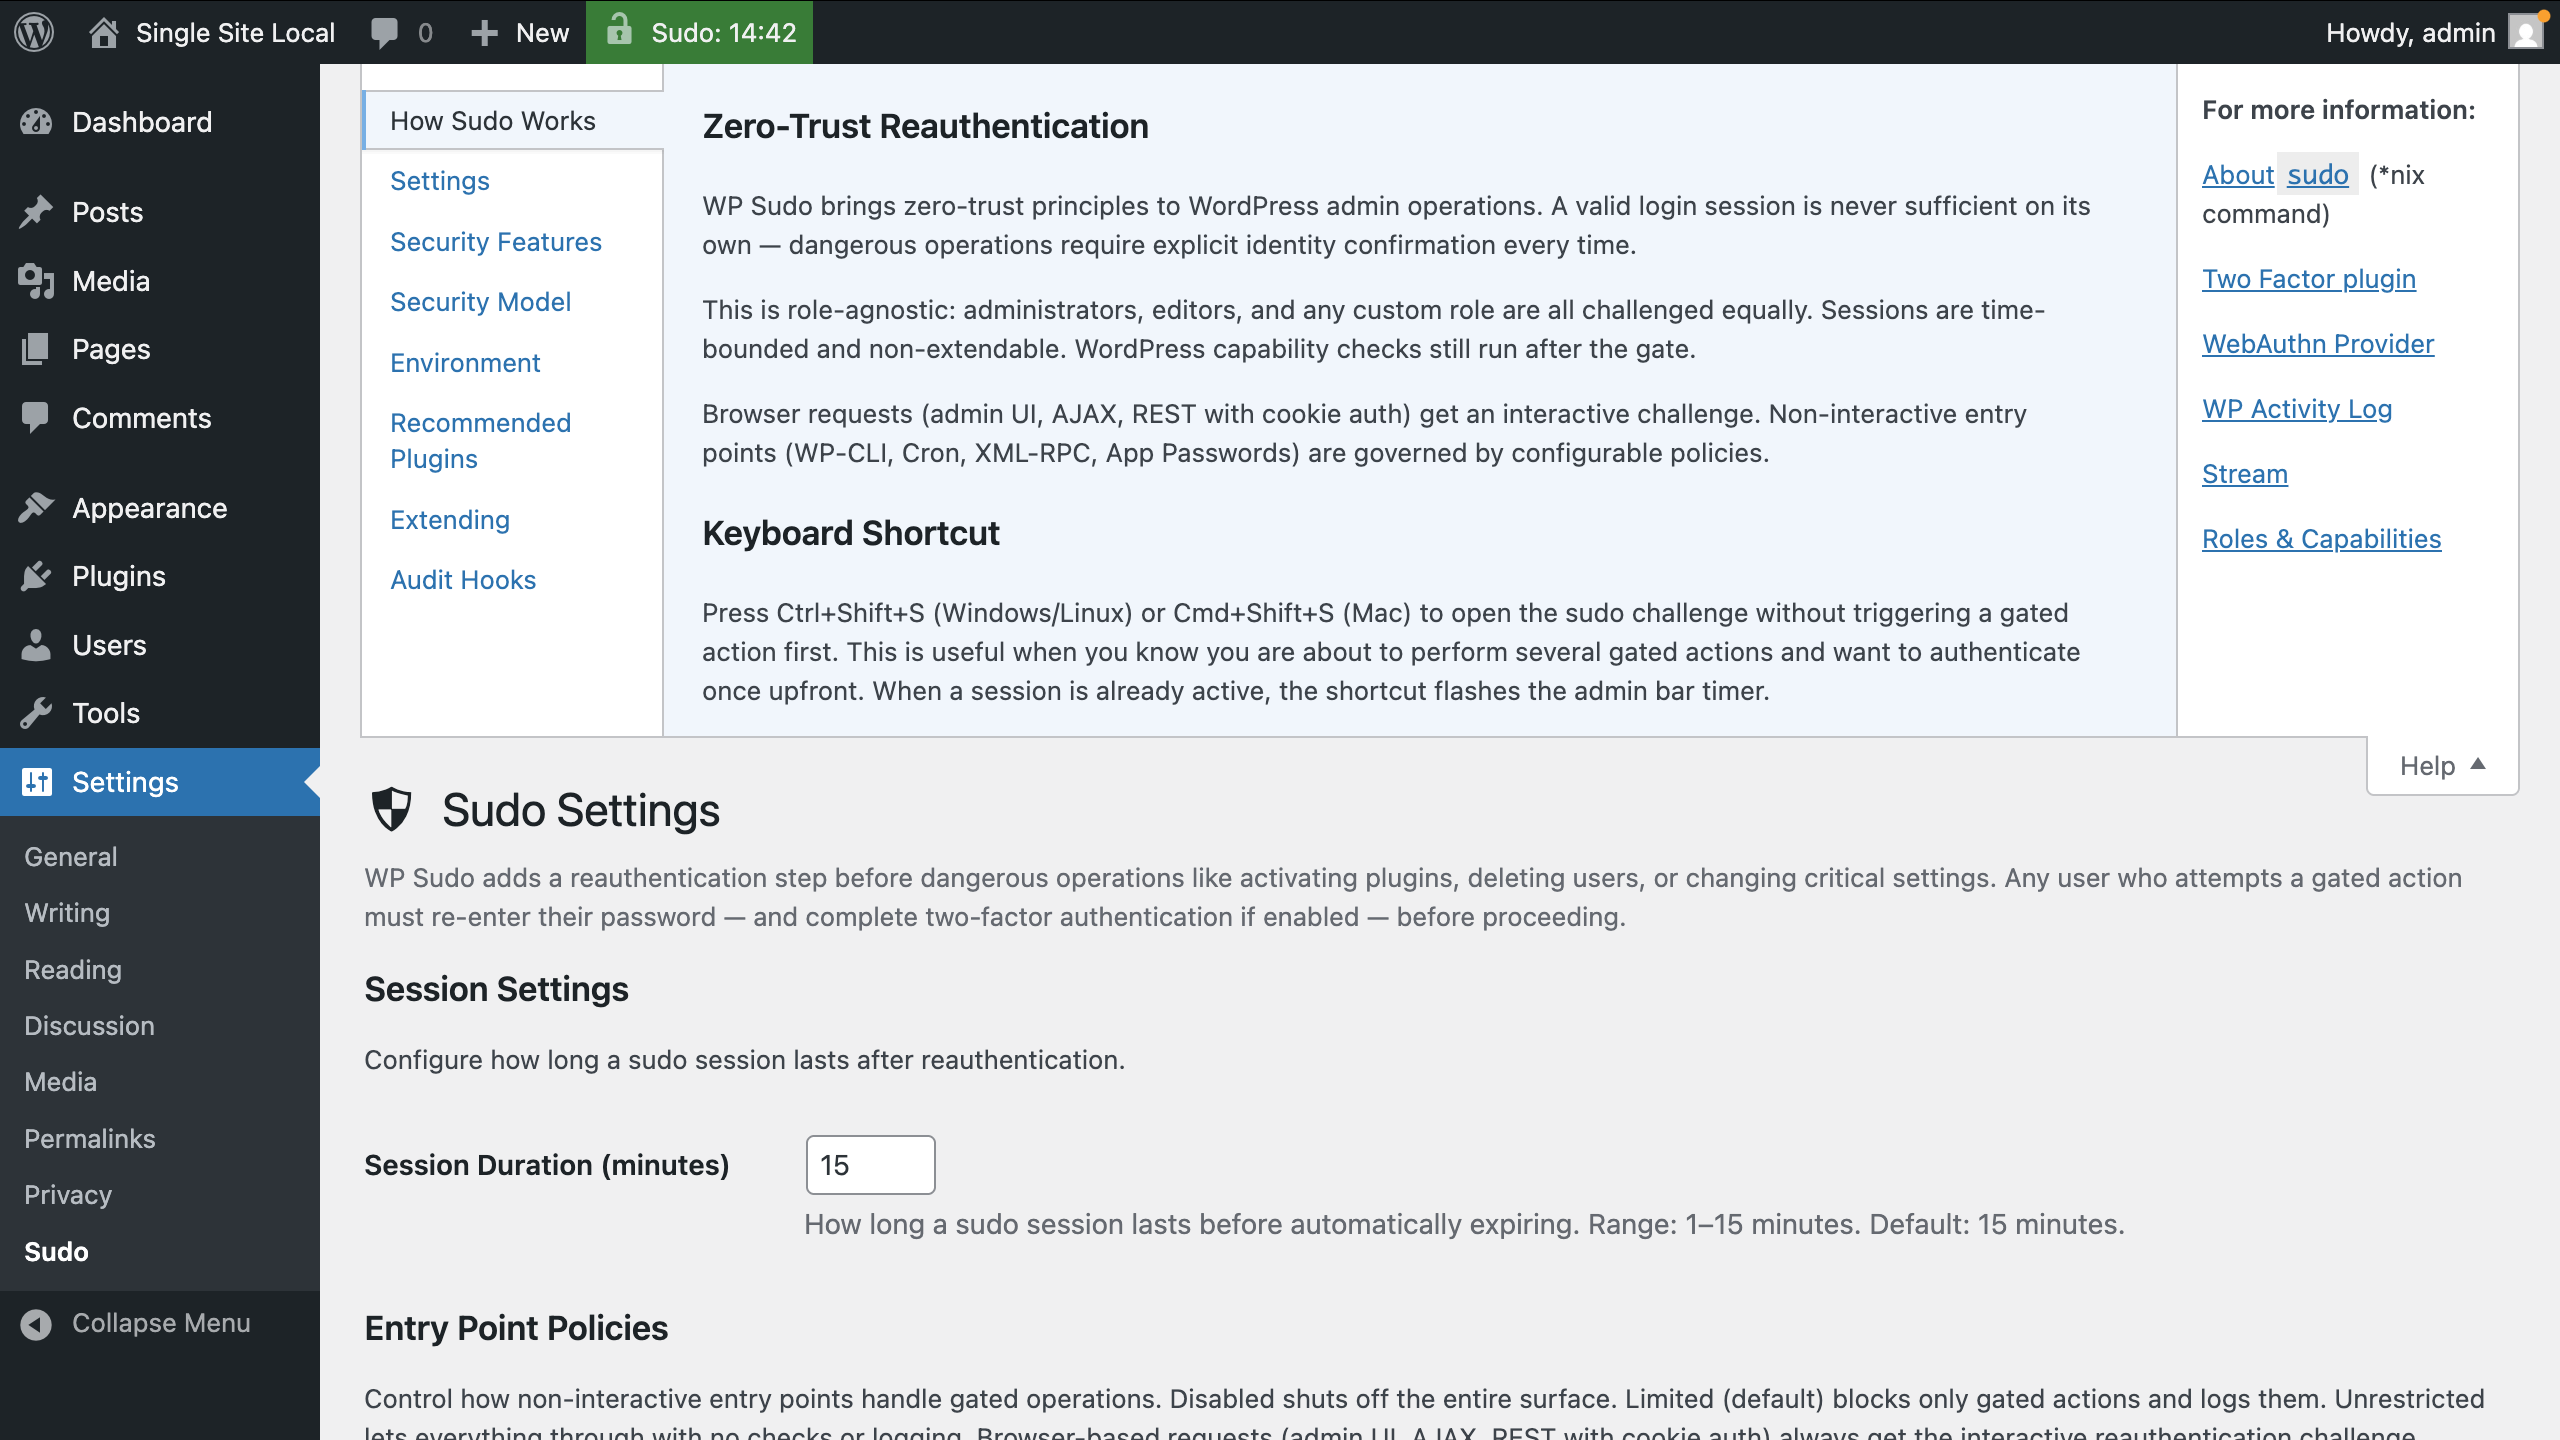Image resolution: width=2560 pixels, height=1440 pixels.
Task: Click the home icon for Single Site Local
Action: (103, 32)
